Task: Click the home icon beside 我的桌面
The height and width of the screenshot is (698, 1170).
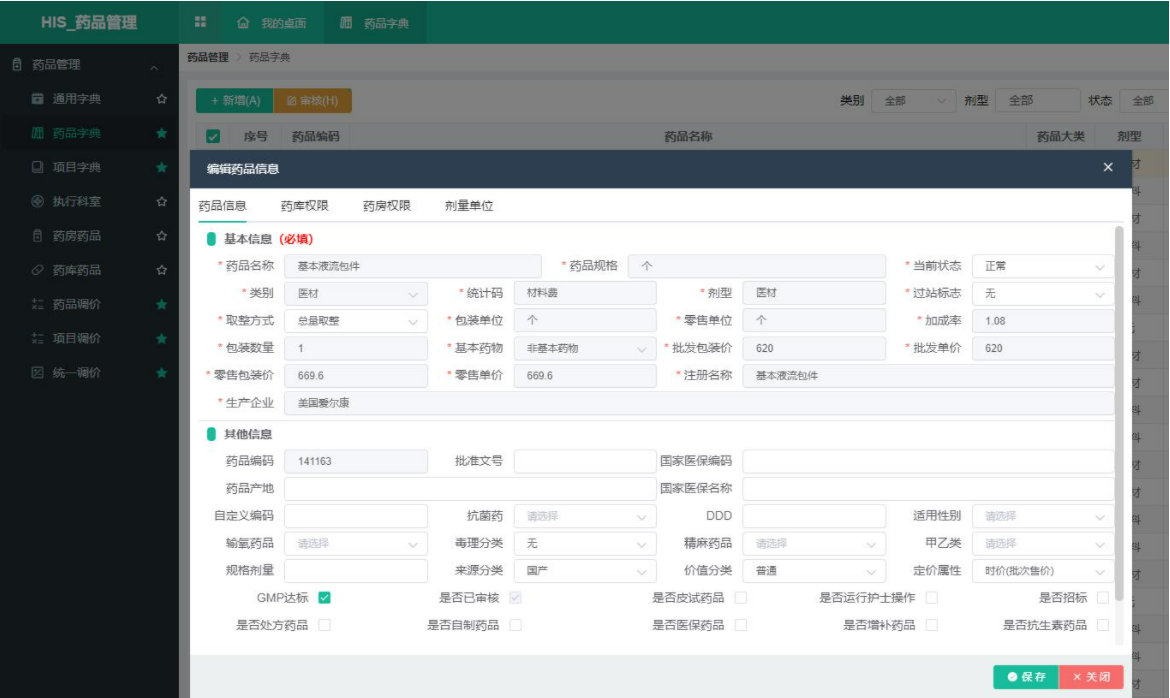Action: 243,23
